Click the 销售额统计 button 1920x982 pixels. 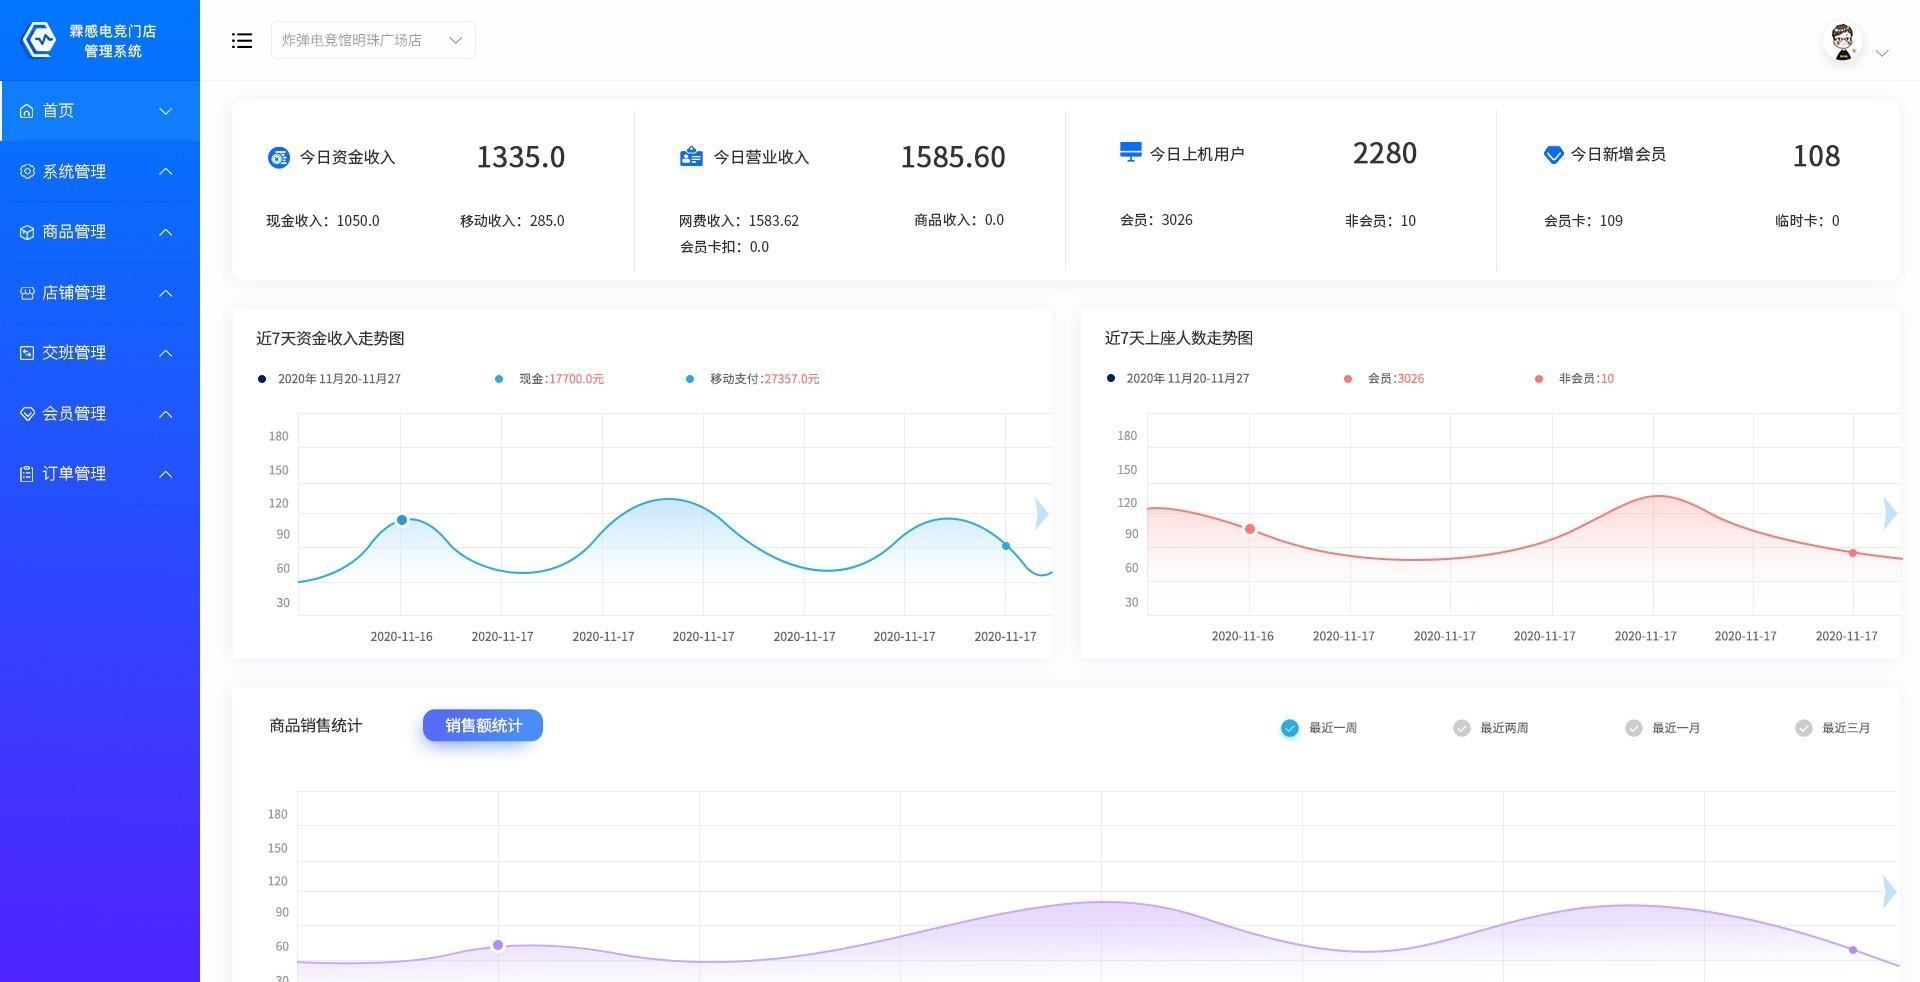pyautogui.click(x=483, y=726)
